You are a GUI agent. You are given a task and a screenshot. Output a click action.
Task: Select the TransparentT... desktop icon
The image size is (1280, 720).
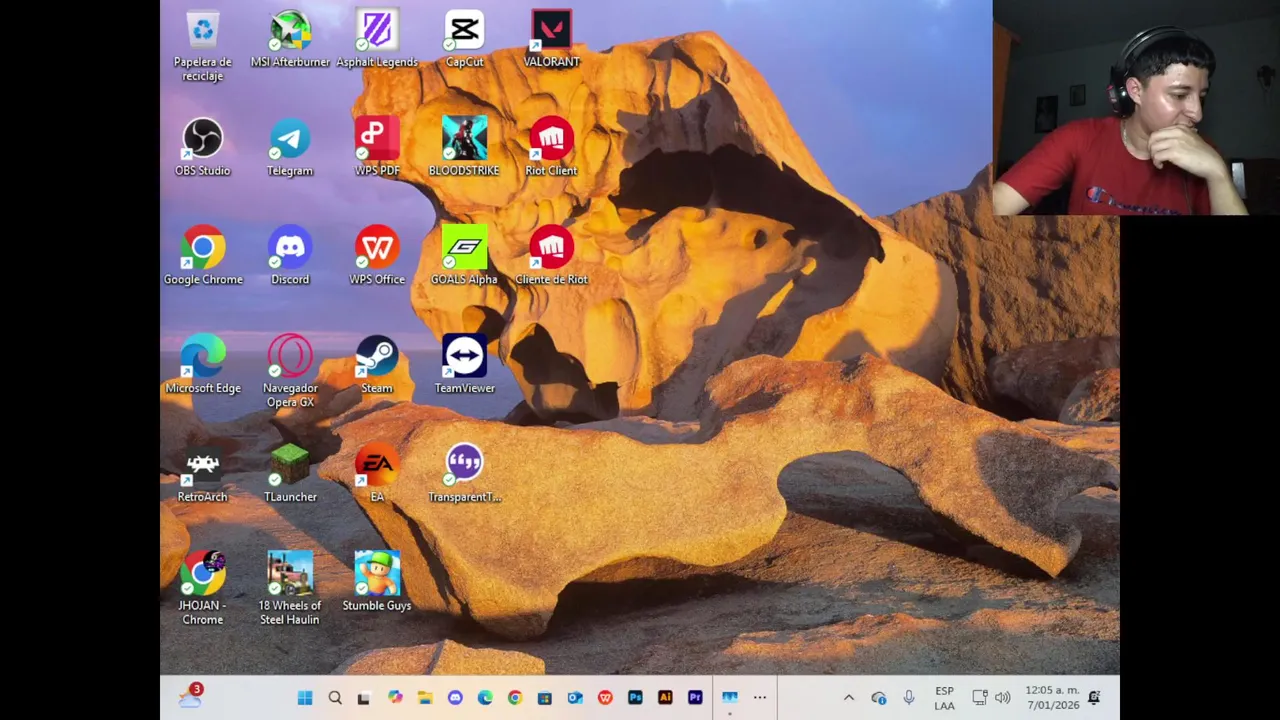[x=464, y=475]
